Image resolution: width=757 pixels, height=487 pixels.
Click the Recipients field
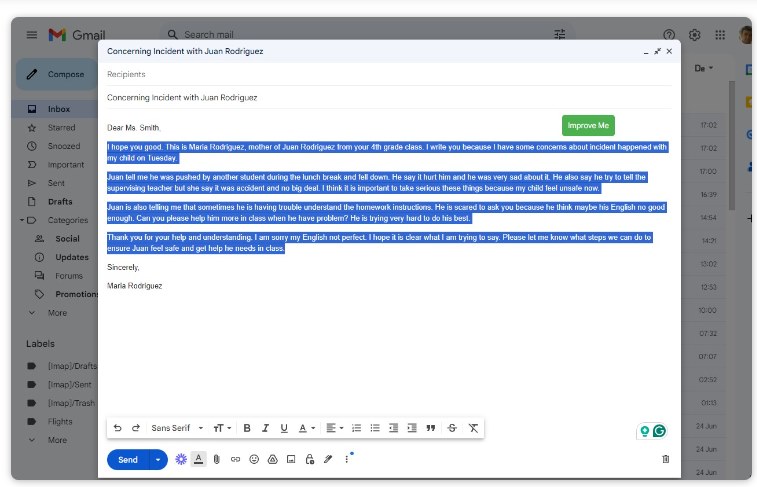[x=390, y=74]
